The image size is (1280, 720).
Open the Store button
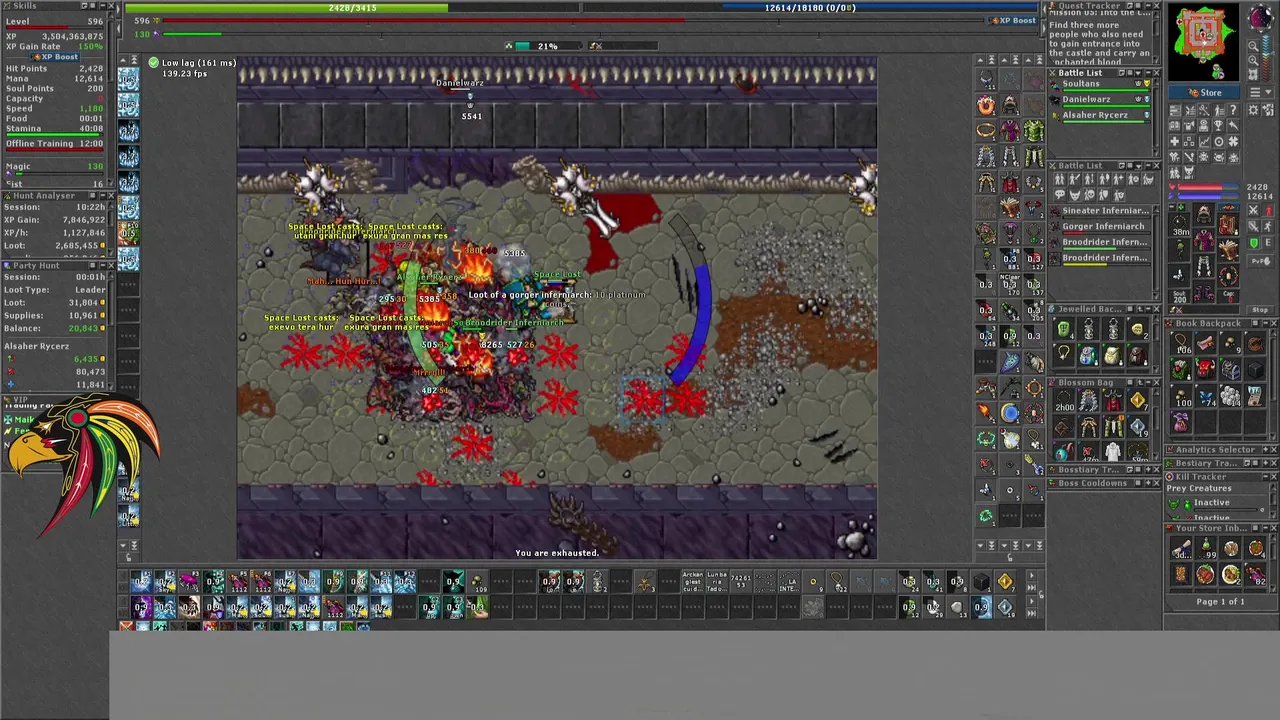tap(1204, 92)
